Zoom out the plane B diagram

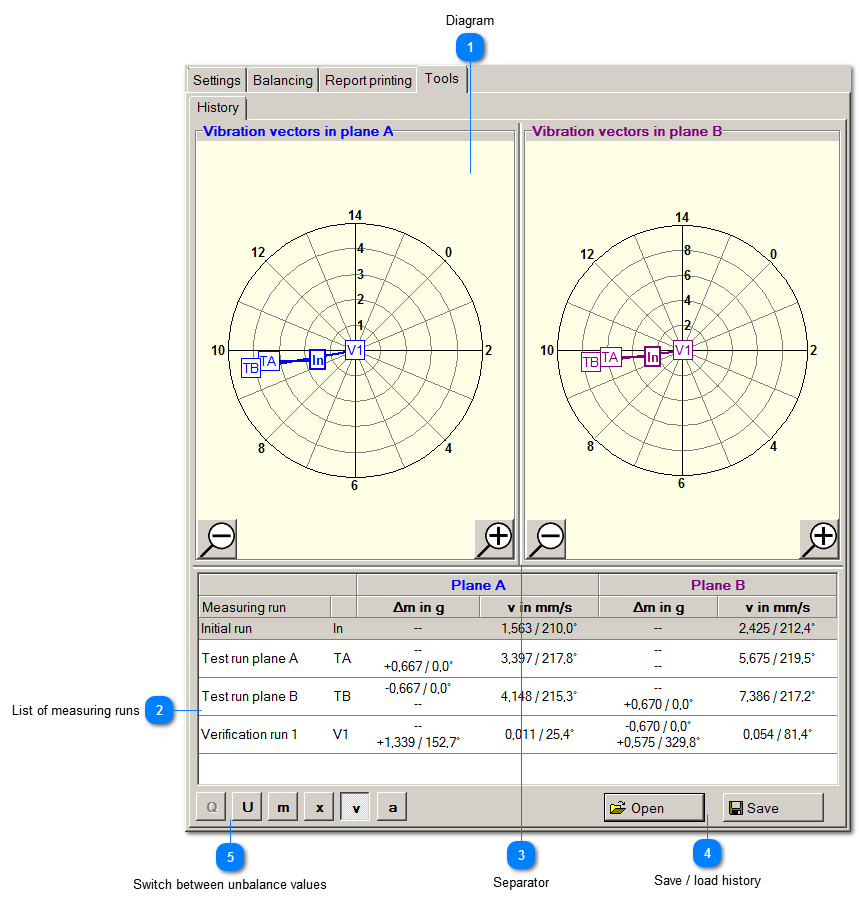click(546, 539)
